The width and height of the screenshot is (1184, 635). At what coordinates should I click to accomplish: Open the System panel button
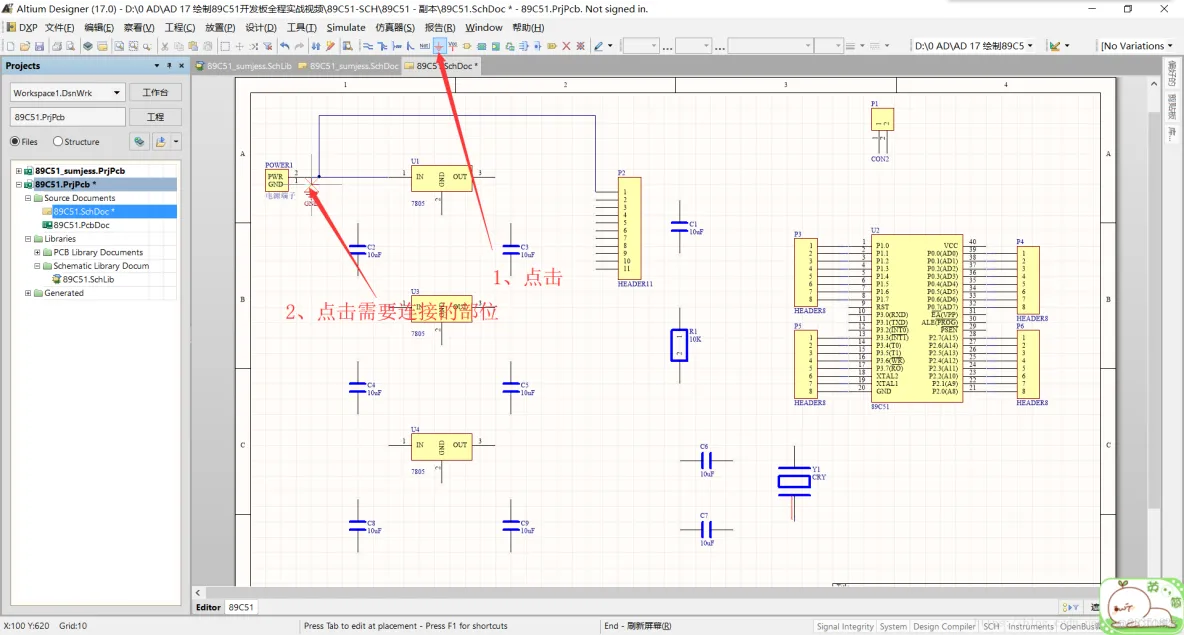(x=893, y=627)
